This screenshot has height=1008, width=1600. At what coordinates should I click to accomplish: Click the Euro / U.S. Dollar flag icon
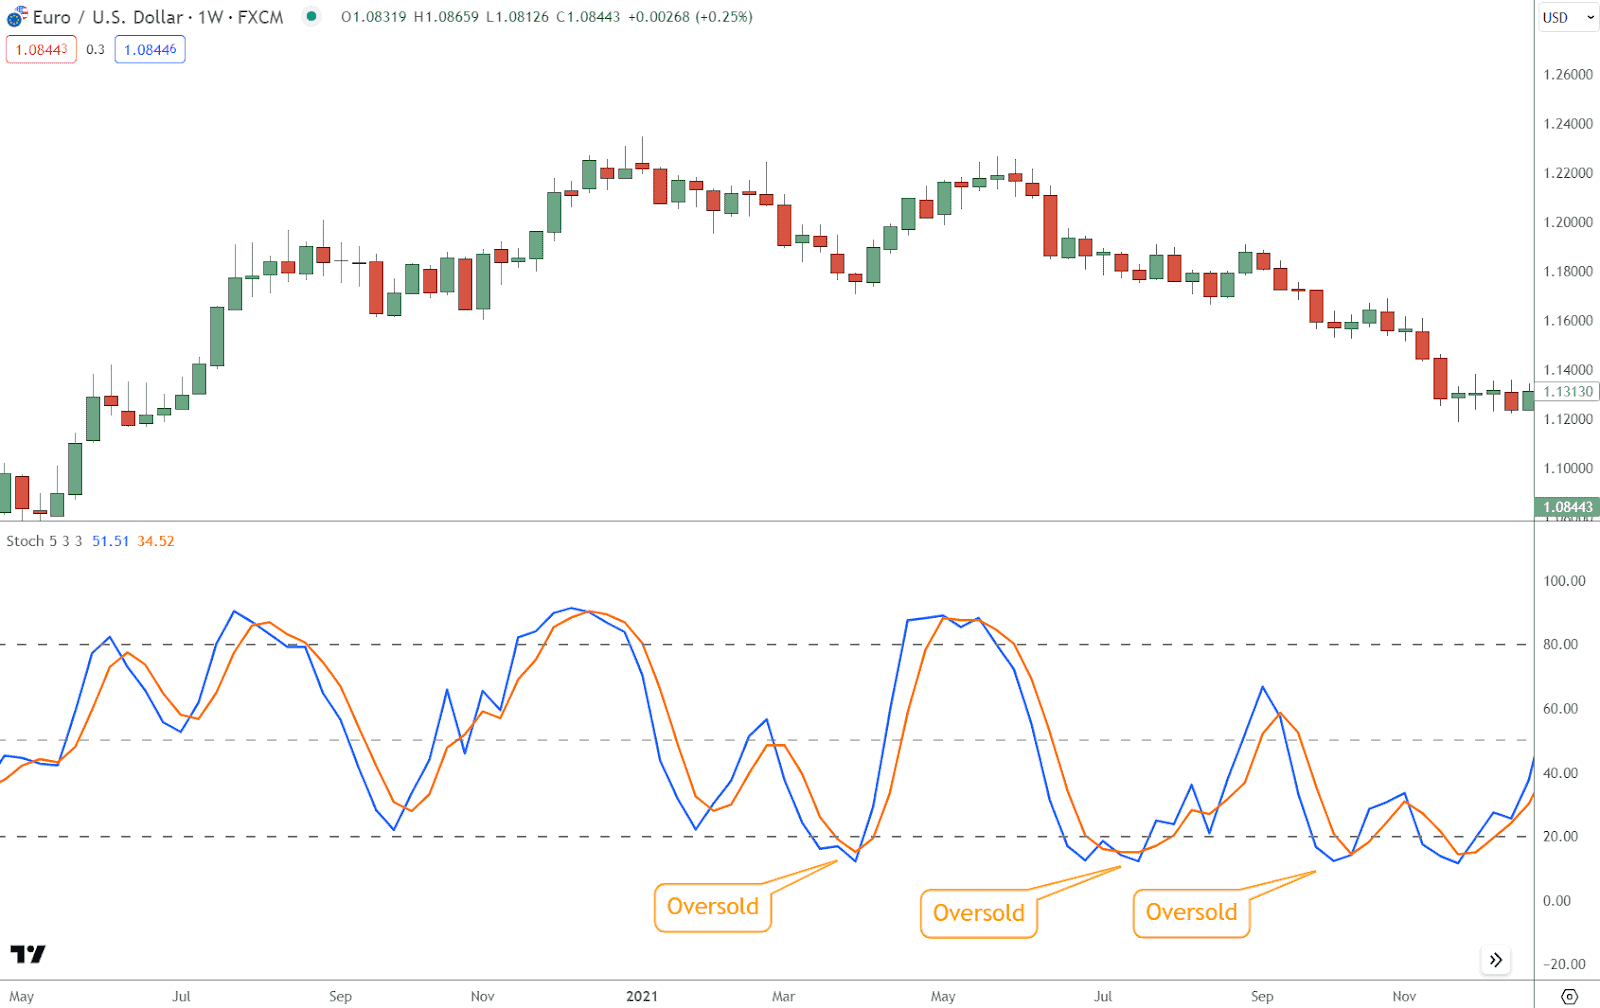16,18
